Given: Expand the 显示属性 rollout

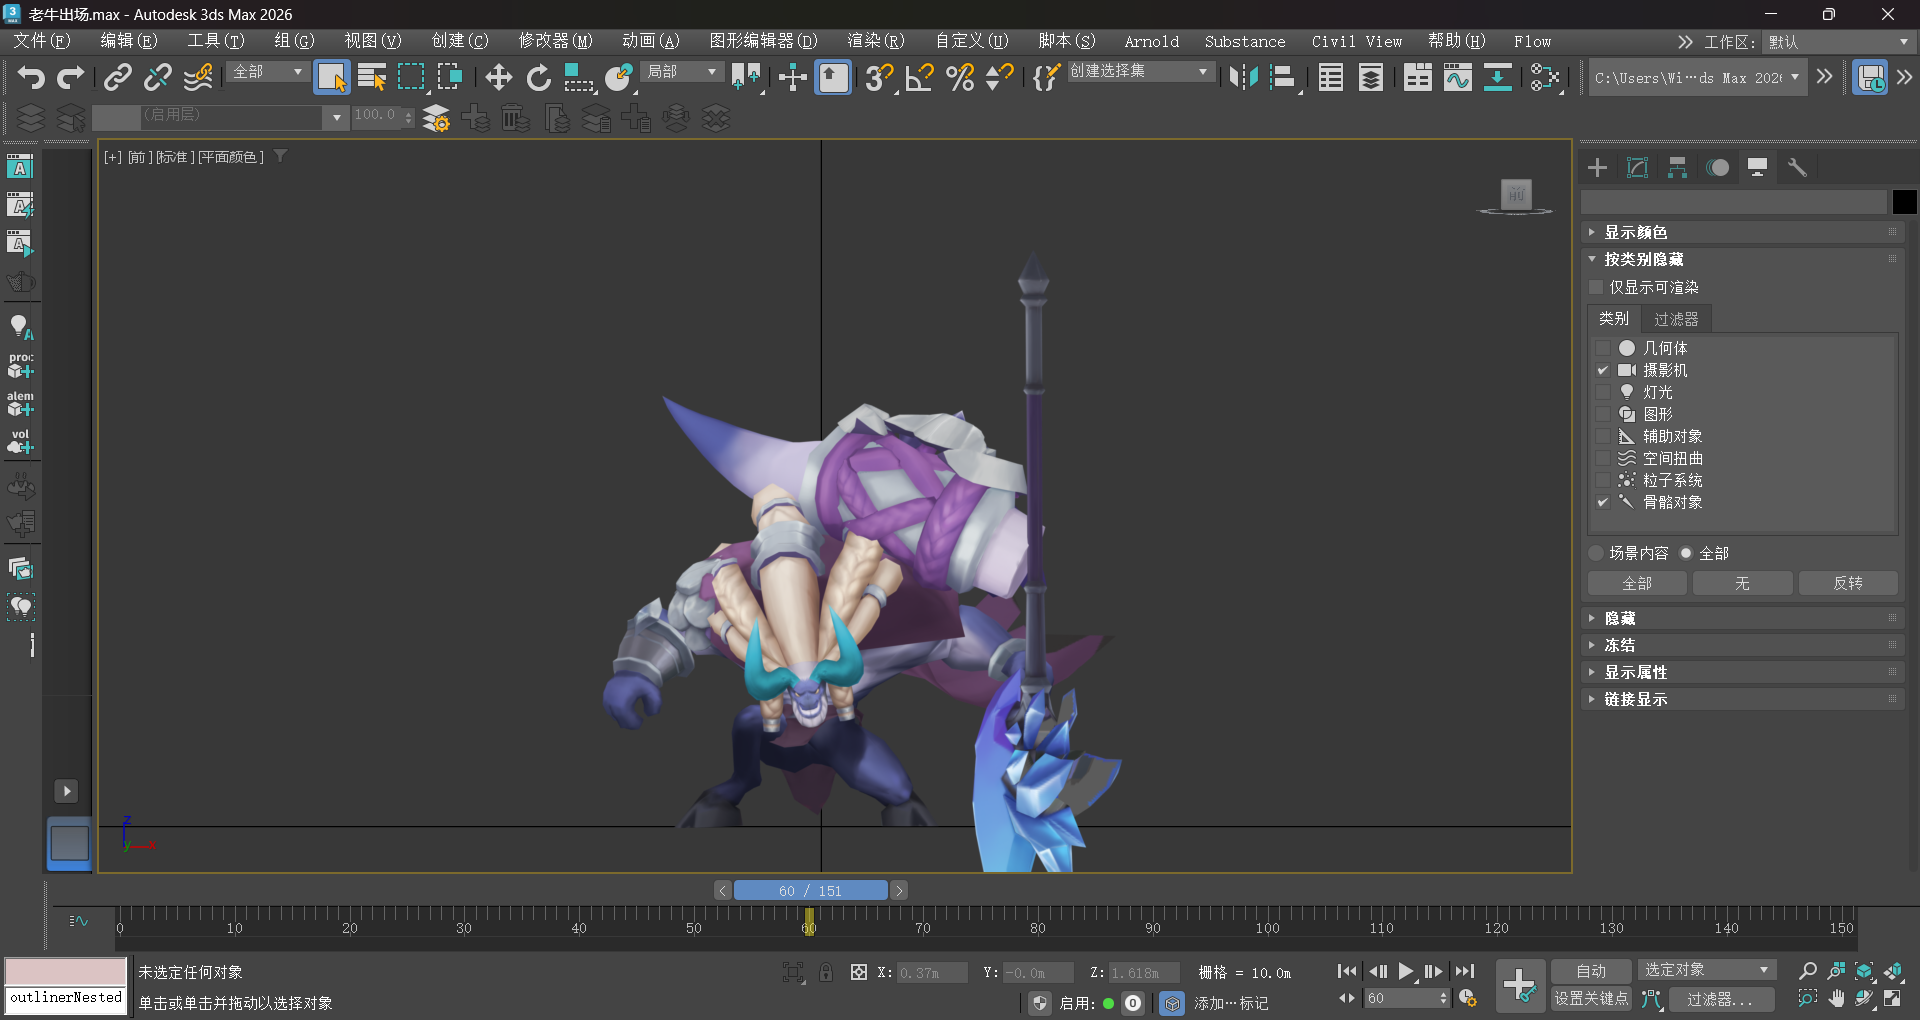Looking at the screenshot, I should [1742, 672].
